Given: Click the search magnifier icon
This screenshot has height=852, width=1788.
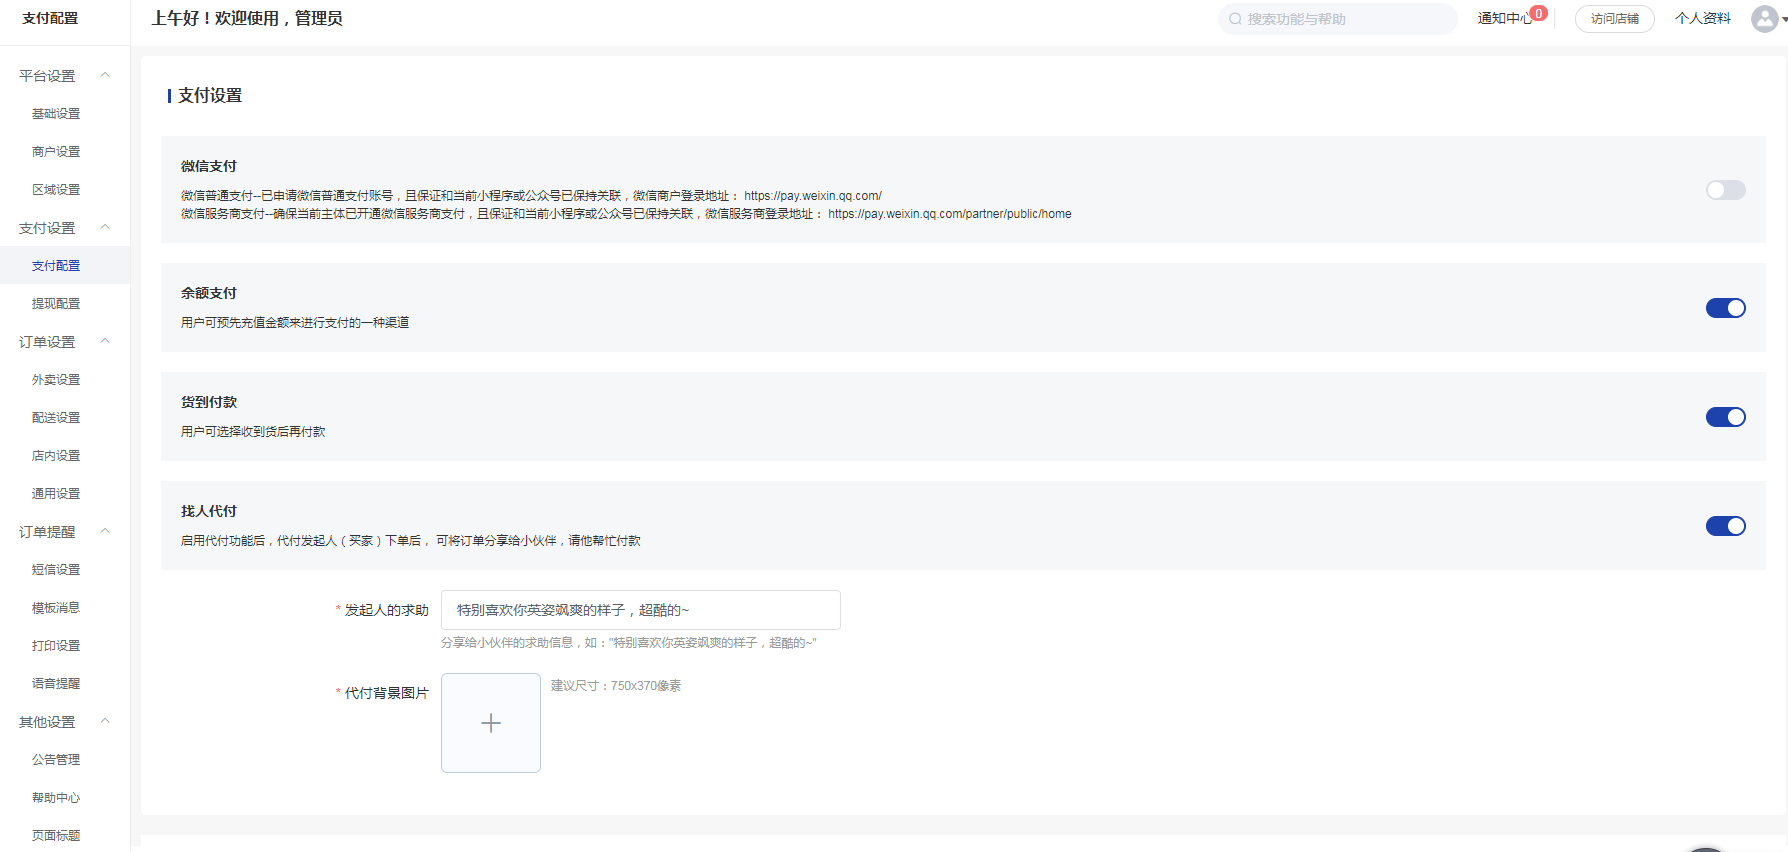Looking at the screenshot, I should (1235, 19).
